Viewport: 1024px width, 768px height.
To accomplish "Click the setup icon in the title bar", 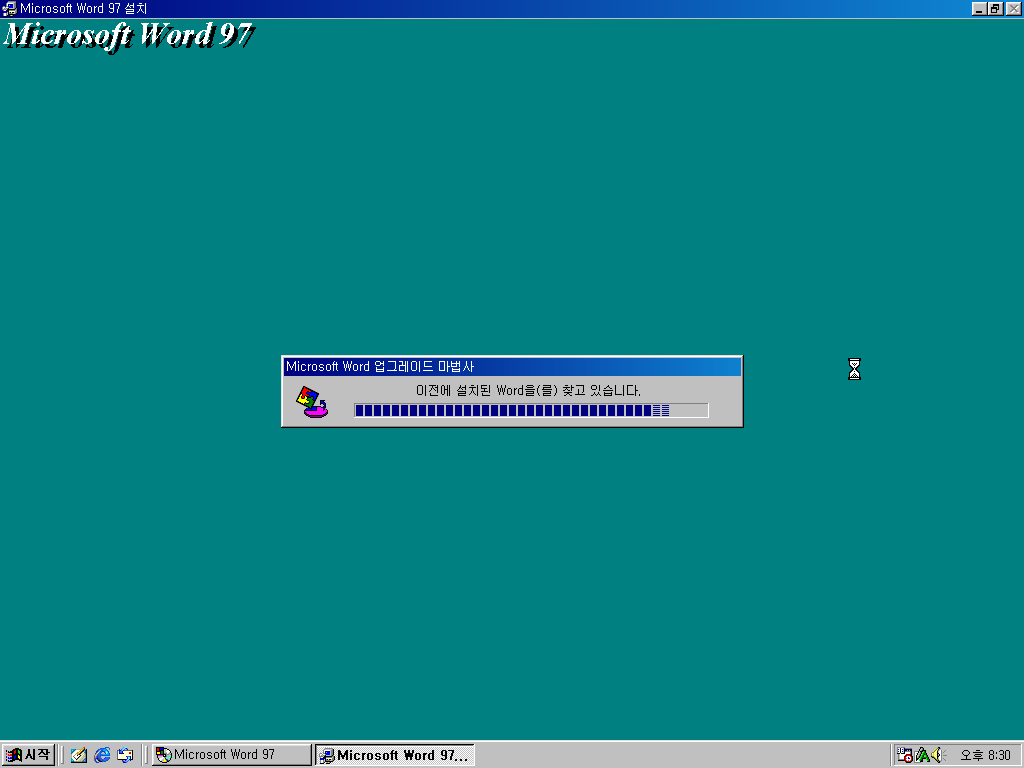I will coord(10,8).
